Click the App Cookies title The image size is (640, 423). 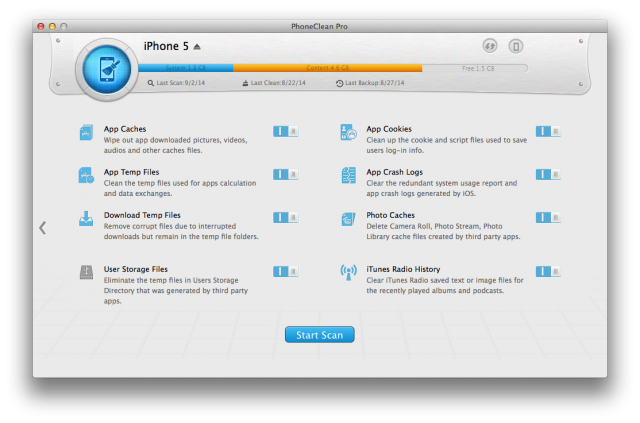click(389, 129)
